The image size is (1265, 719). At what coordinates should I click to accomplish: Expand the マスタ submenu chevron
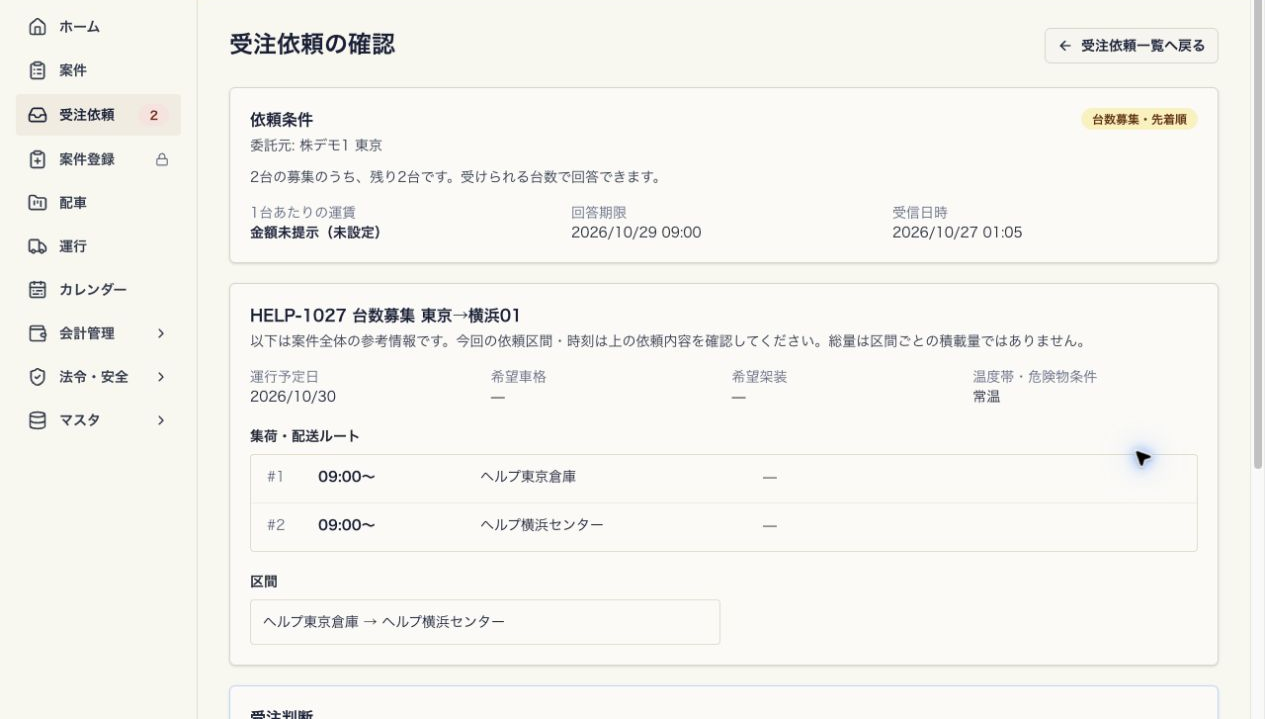pos(161,421)
